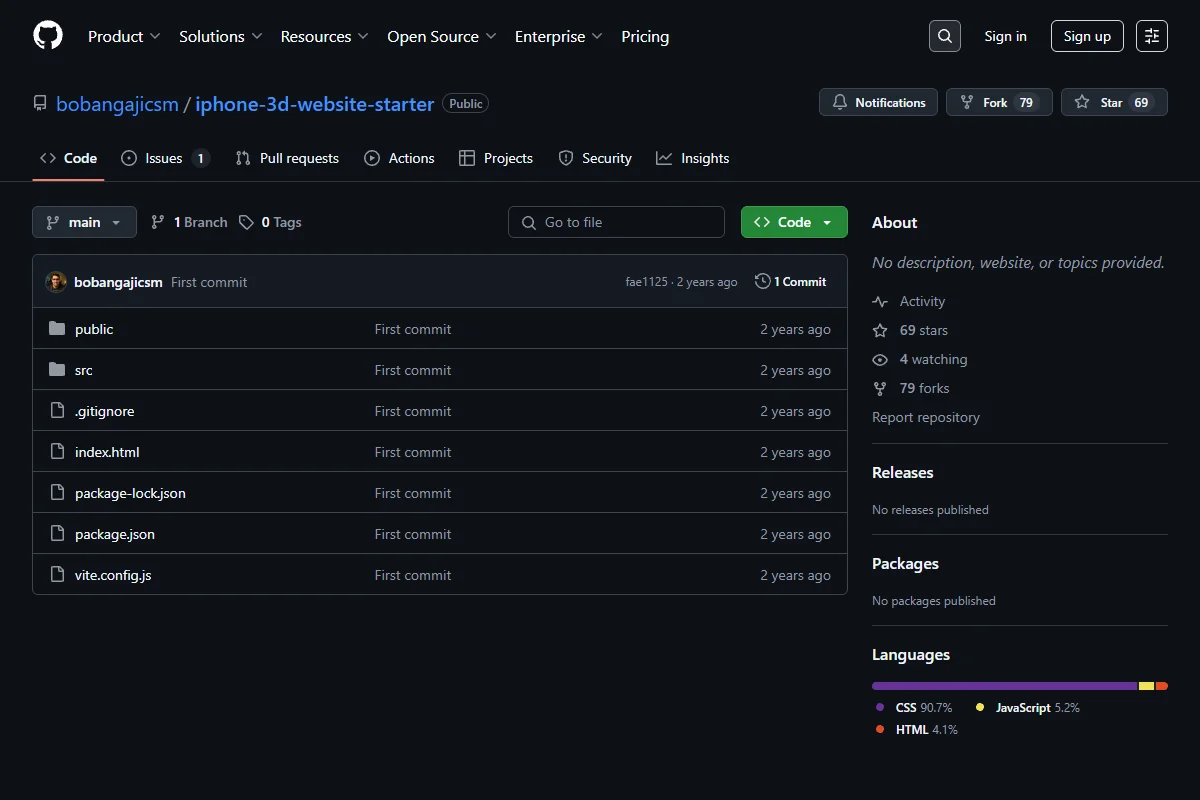1200x800 pixels.
Task: Open the vite.config.js file link
Action: pos(113,575)
